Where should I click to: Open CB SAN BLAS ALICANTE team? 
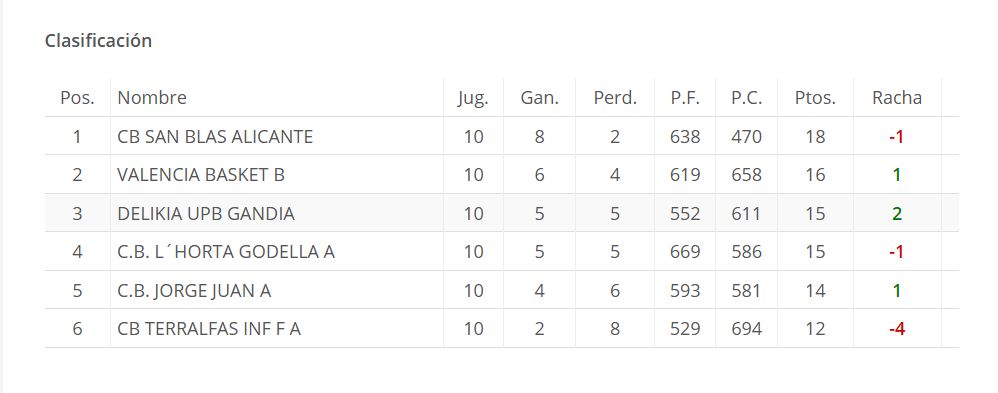(x=215, y=136)
